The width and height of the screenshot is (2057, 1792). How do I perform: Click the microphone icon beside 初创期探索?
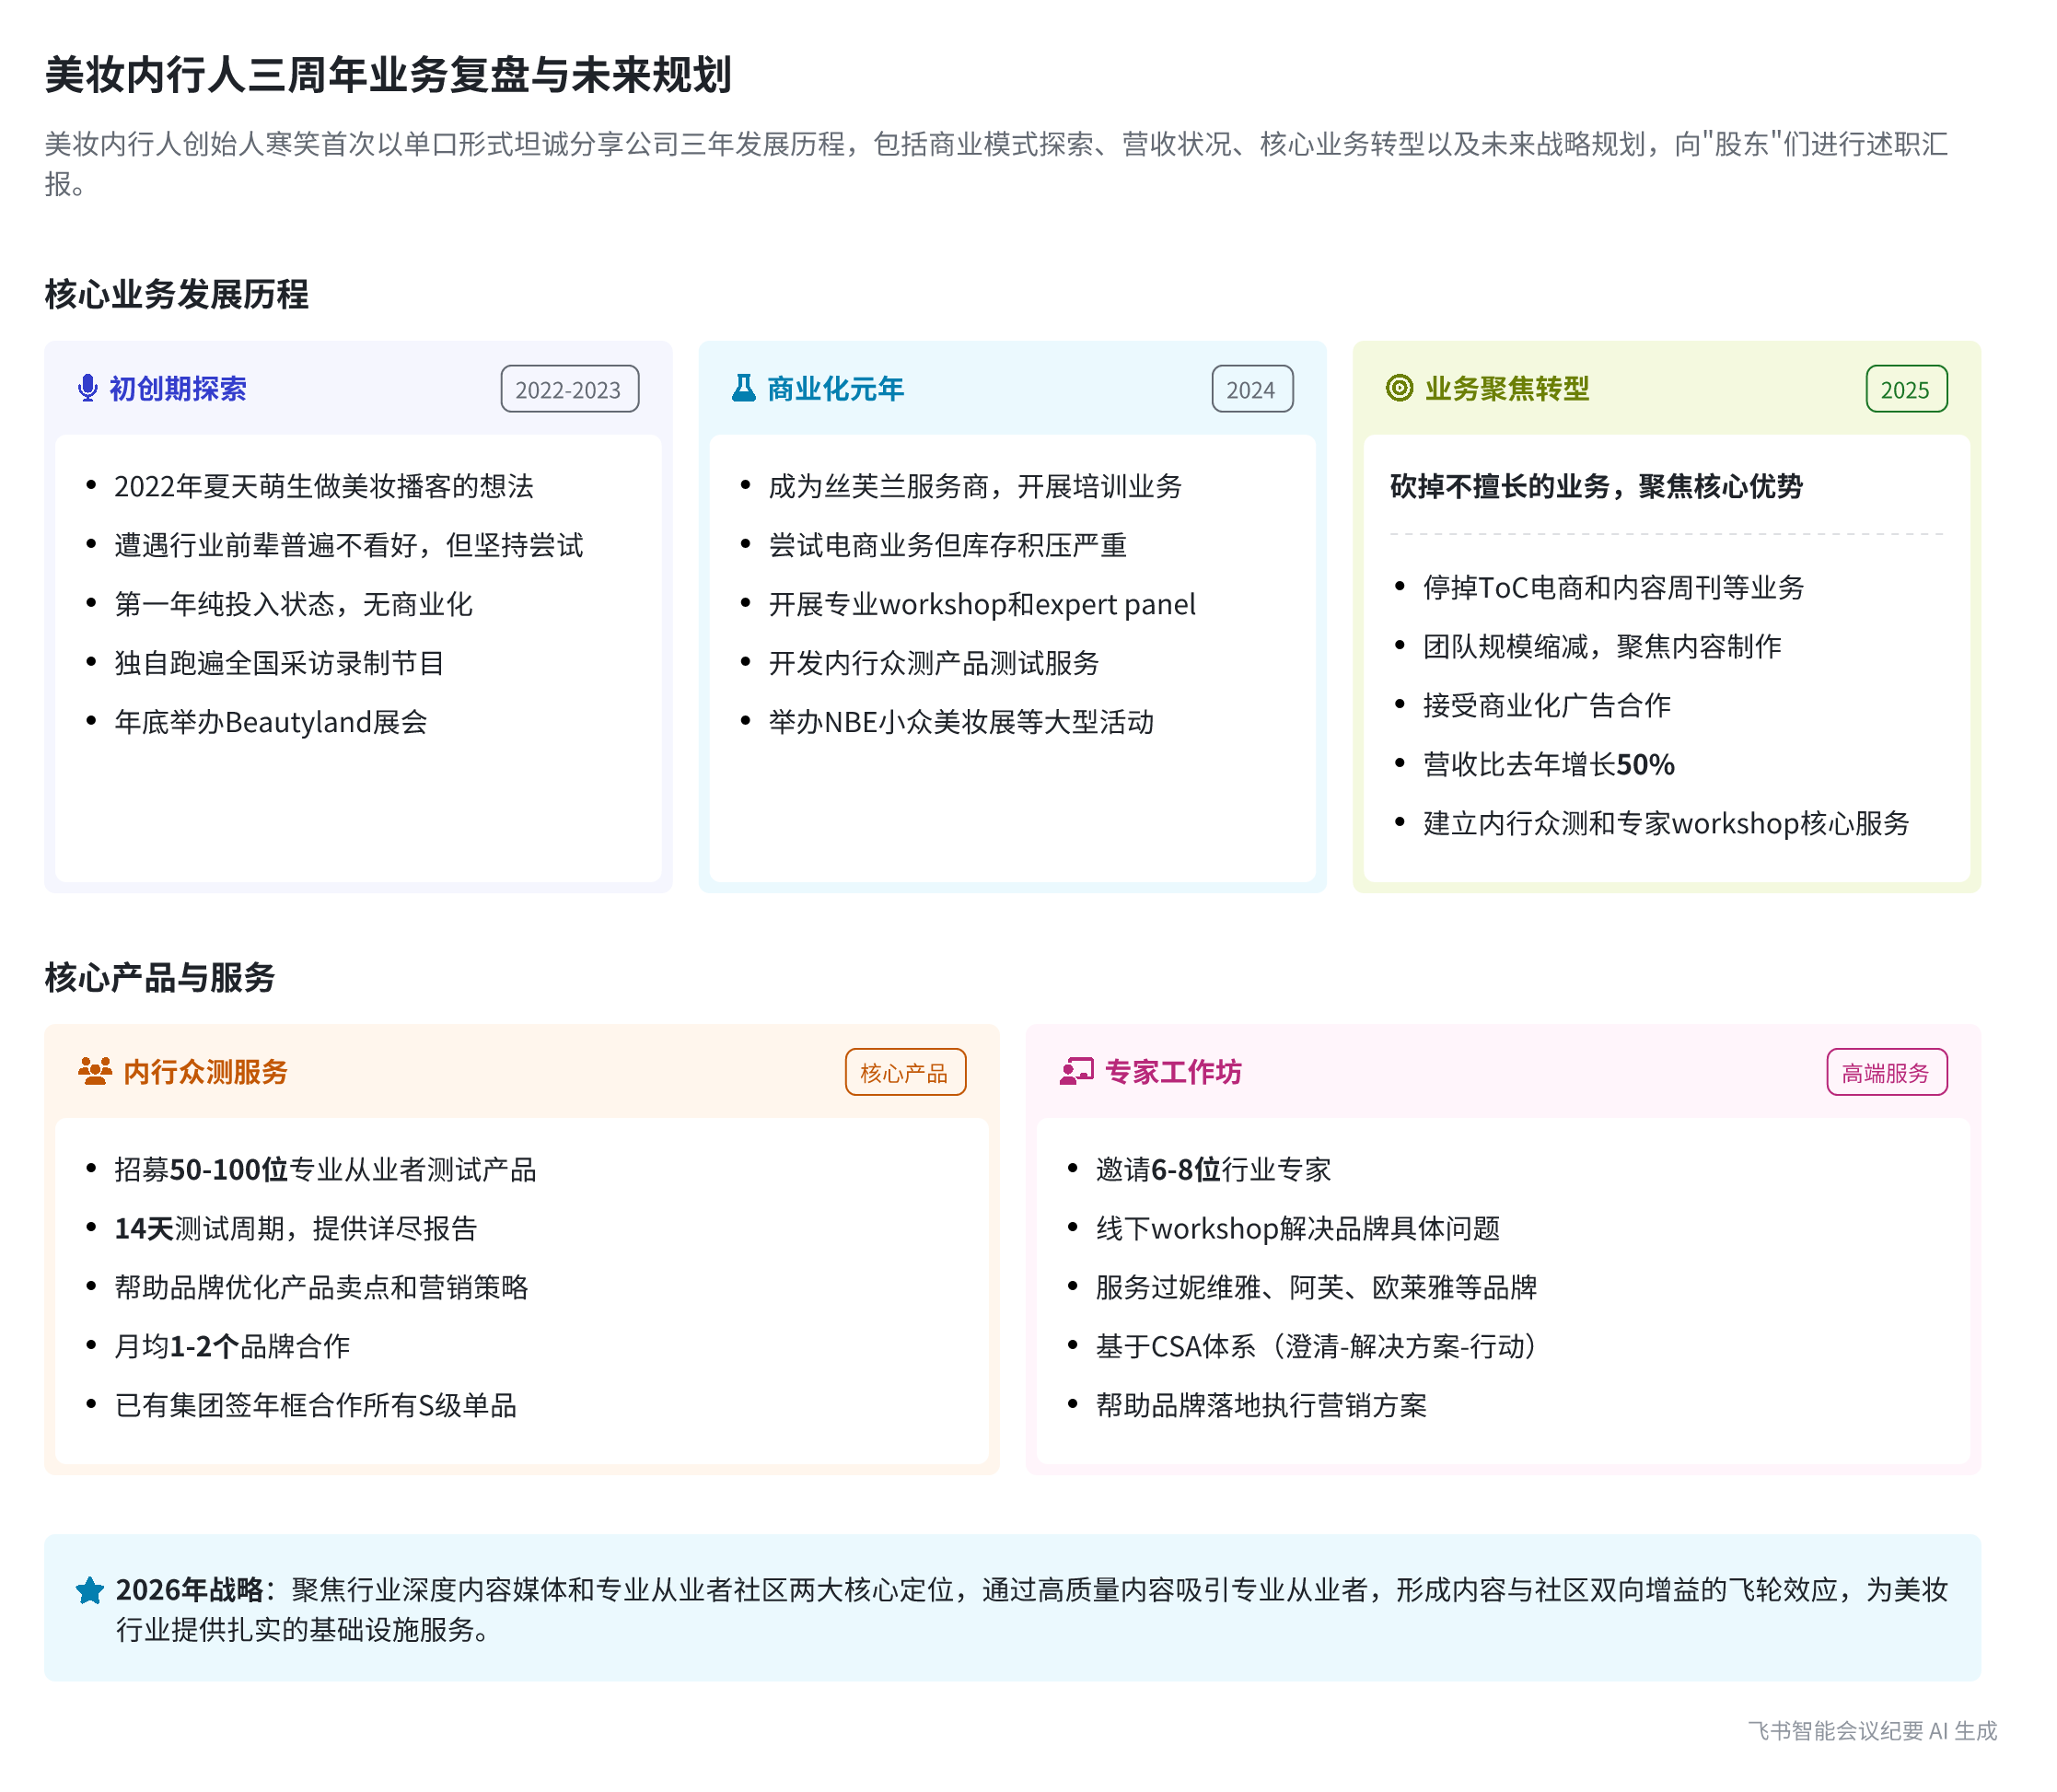coord(88,389)
